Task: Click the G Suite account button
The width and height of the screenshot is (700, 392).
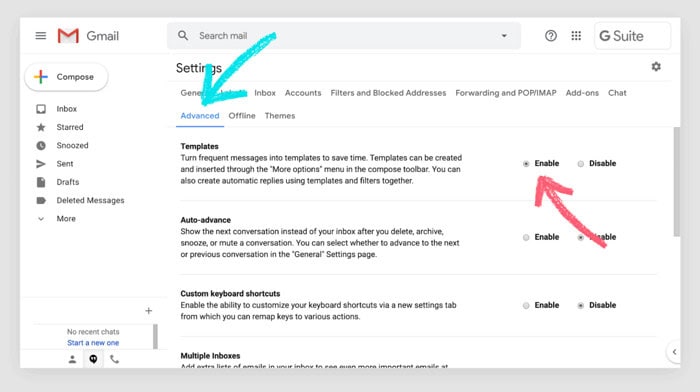Action: click(x=632, y=36)
